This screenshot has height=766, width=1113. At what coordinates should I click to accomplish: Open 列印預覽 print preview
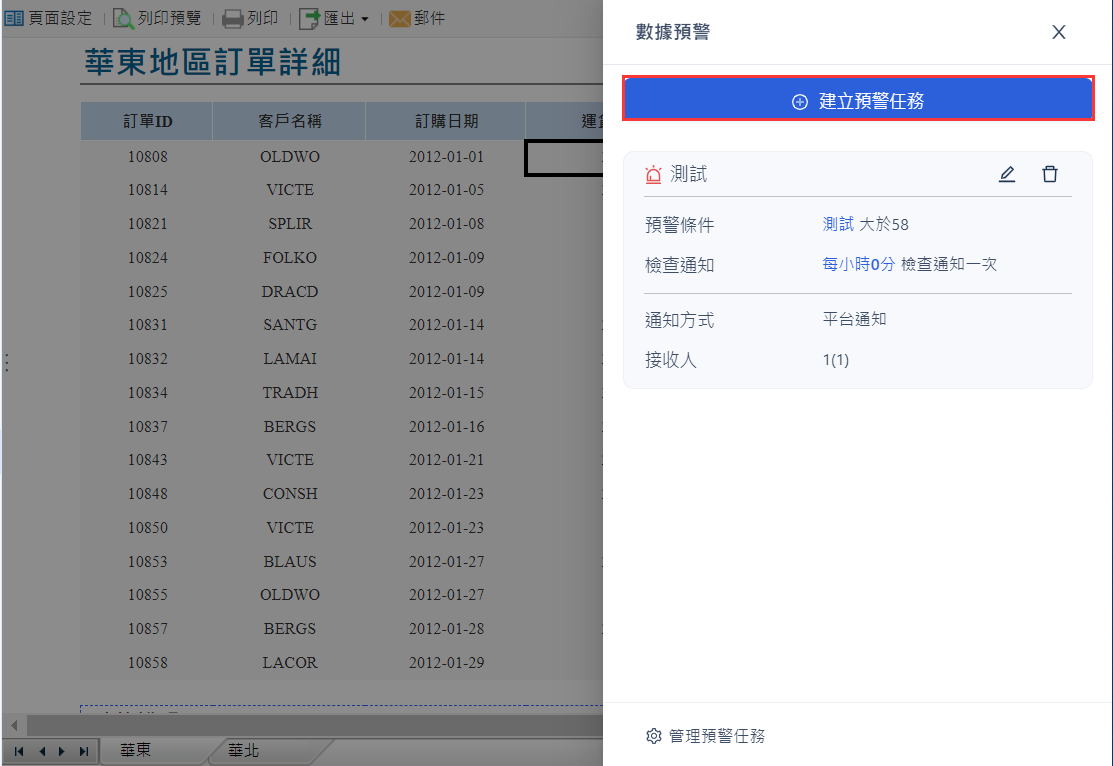[157, 18]
